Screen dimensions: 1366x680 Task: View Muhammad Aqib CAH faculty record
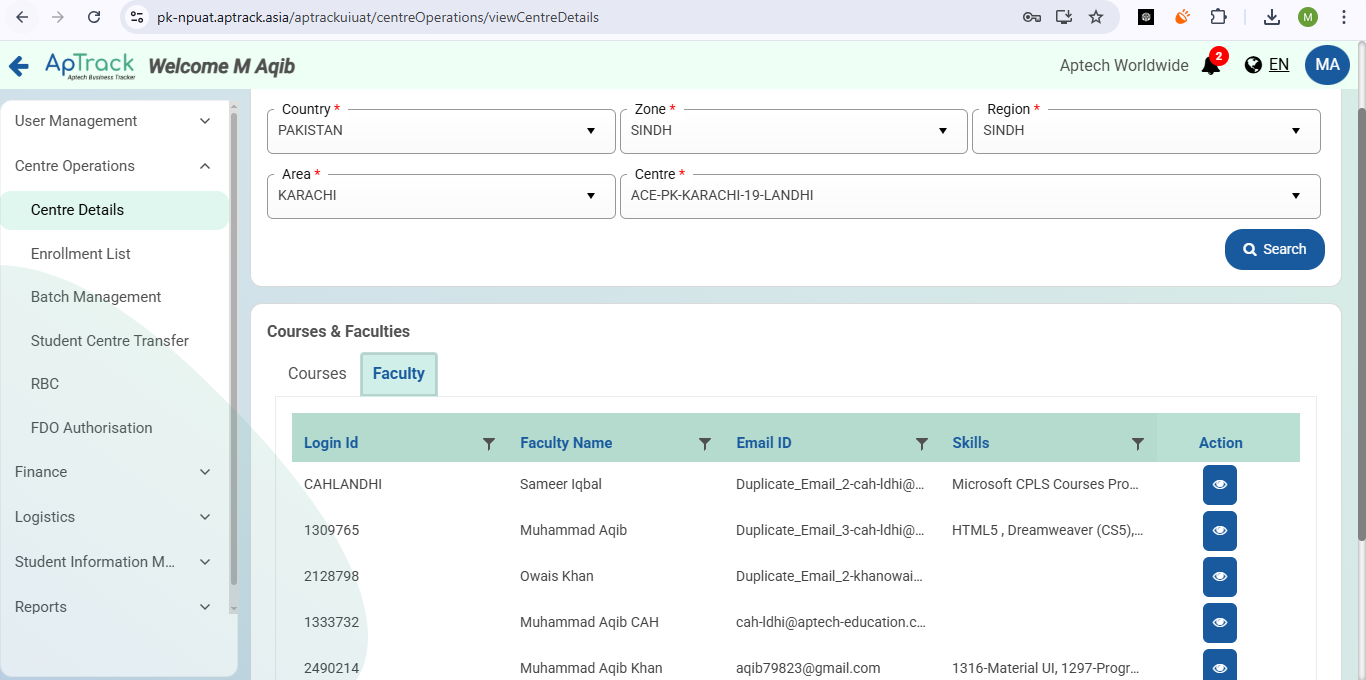point(1219,623)
